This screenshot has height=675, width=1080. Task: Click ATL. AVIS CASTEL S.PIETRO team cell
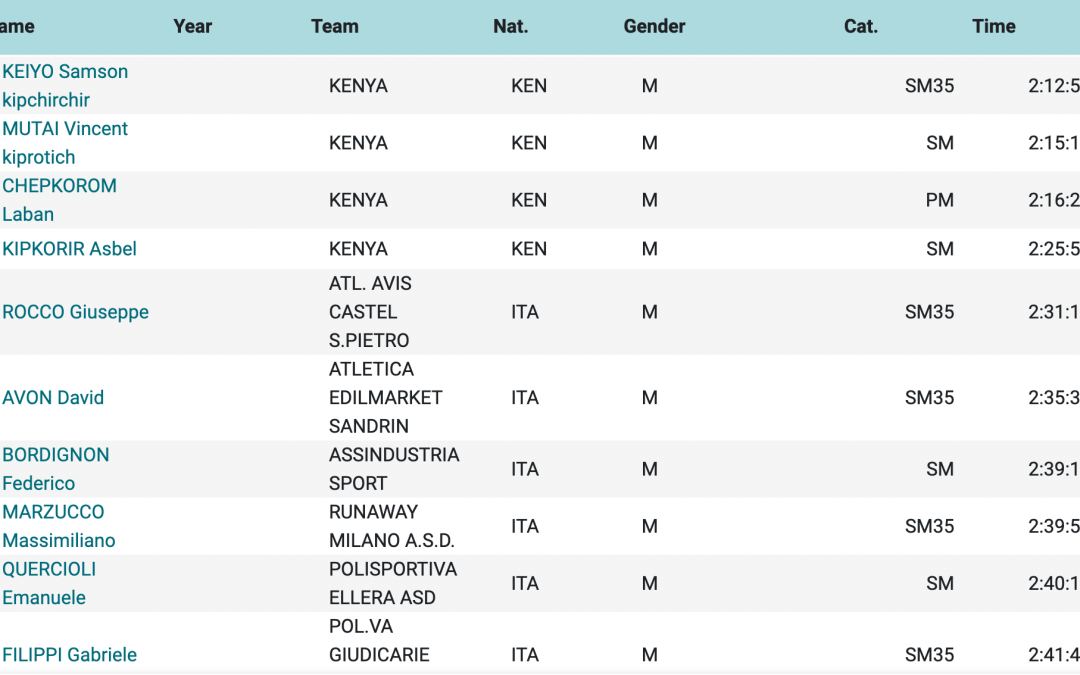click(x=370, y=312)
